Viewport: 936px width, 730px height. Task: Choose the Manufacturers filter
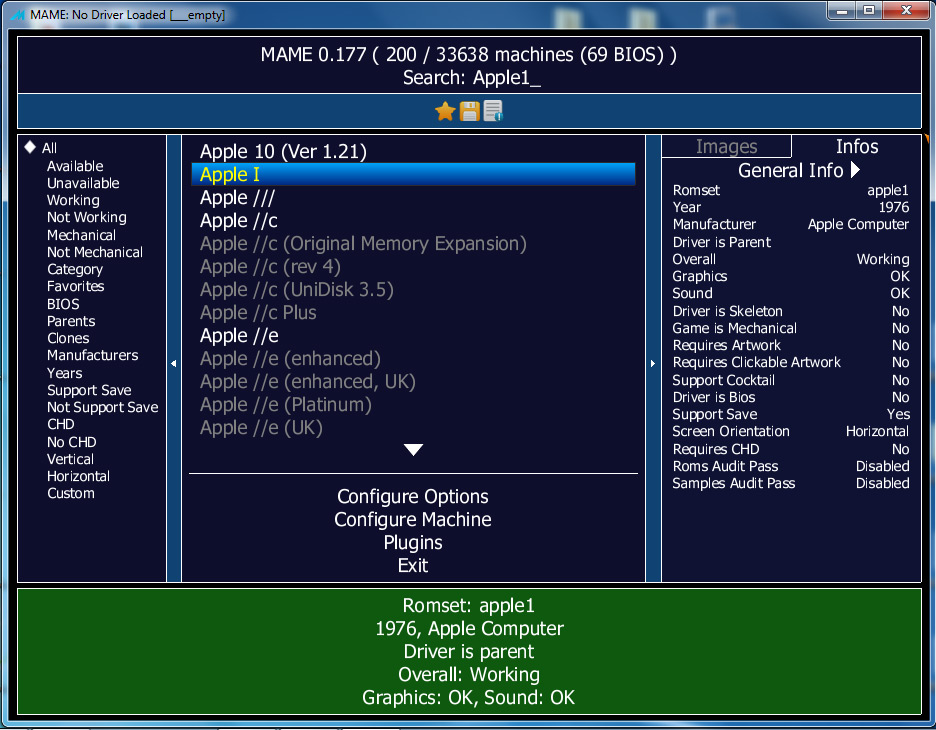[93, 355]
